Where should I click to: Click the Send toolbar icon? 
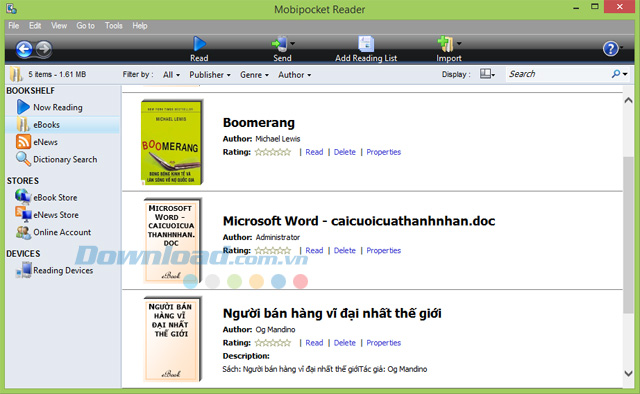point(279,44)
